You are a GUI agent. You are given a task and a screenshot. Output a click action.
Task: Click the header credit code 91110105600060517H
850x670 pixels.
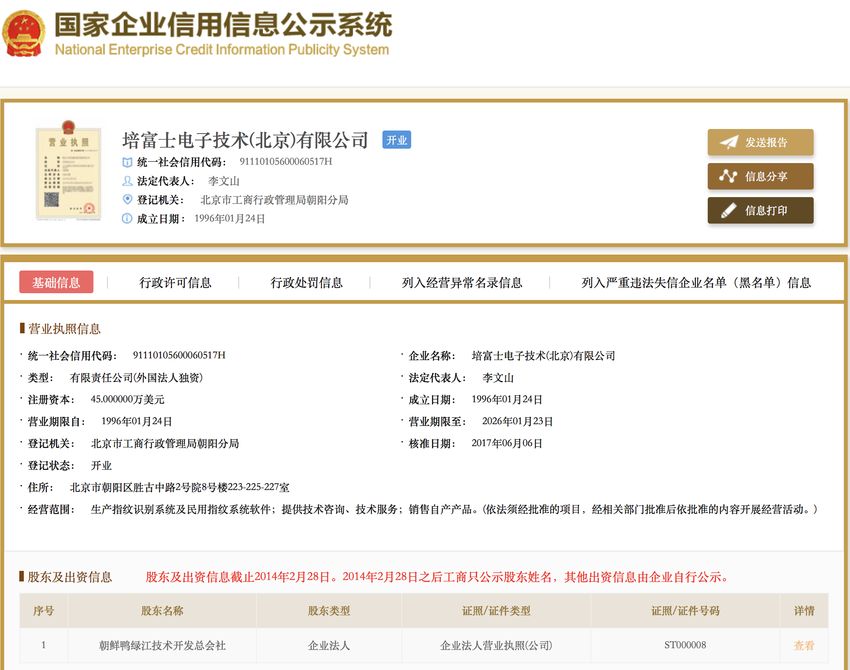[286, 162]
